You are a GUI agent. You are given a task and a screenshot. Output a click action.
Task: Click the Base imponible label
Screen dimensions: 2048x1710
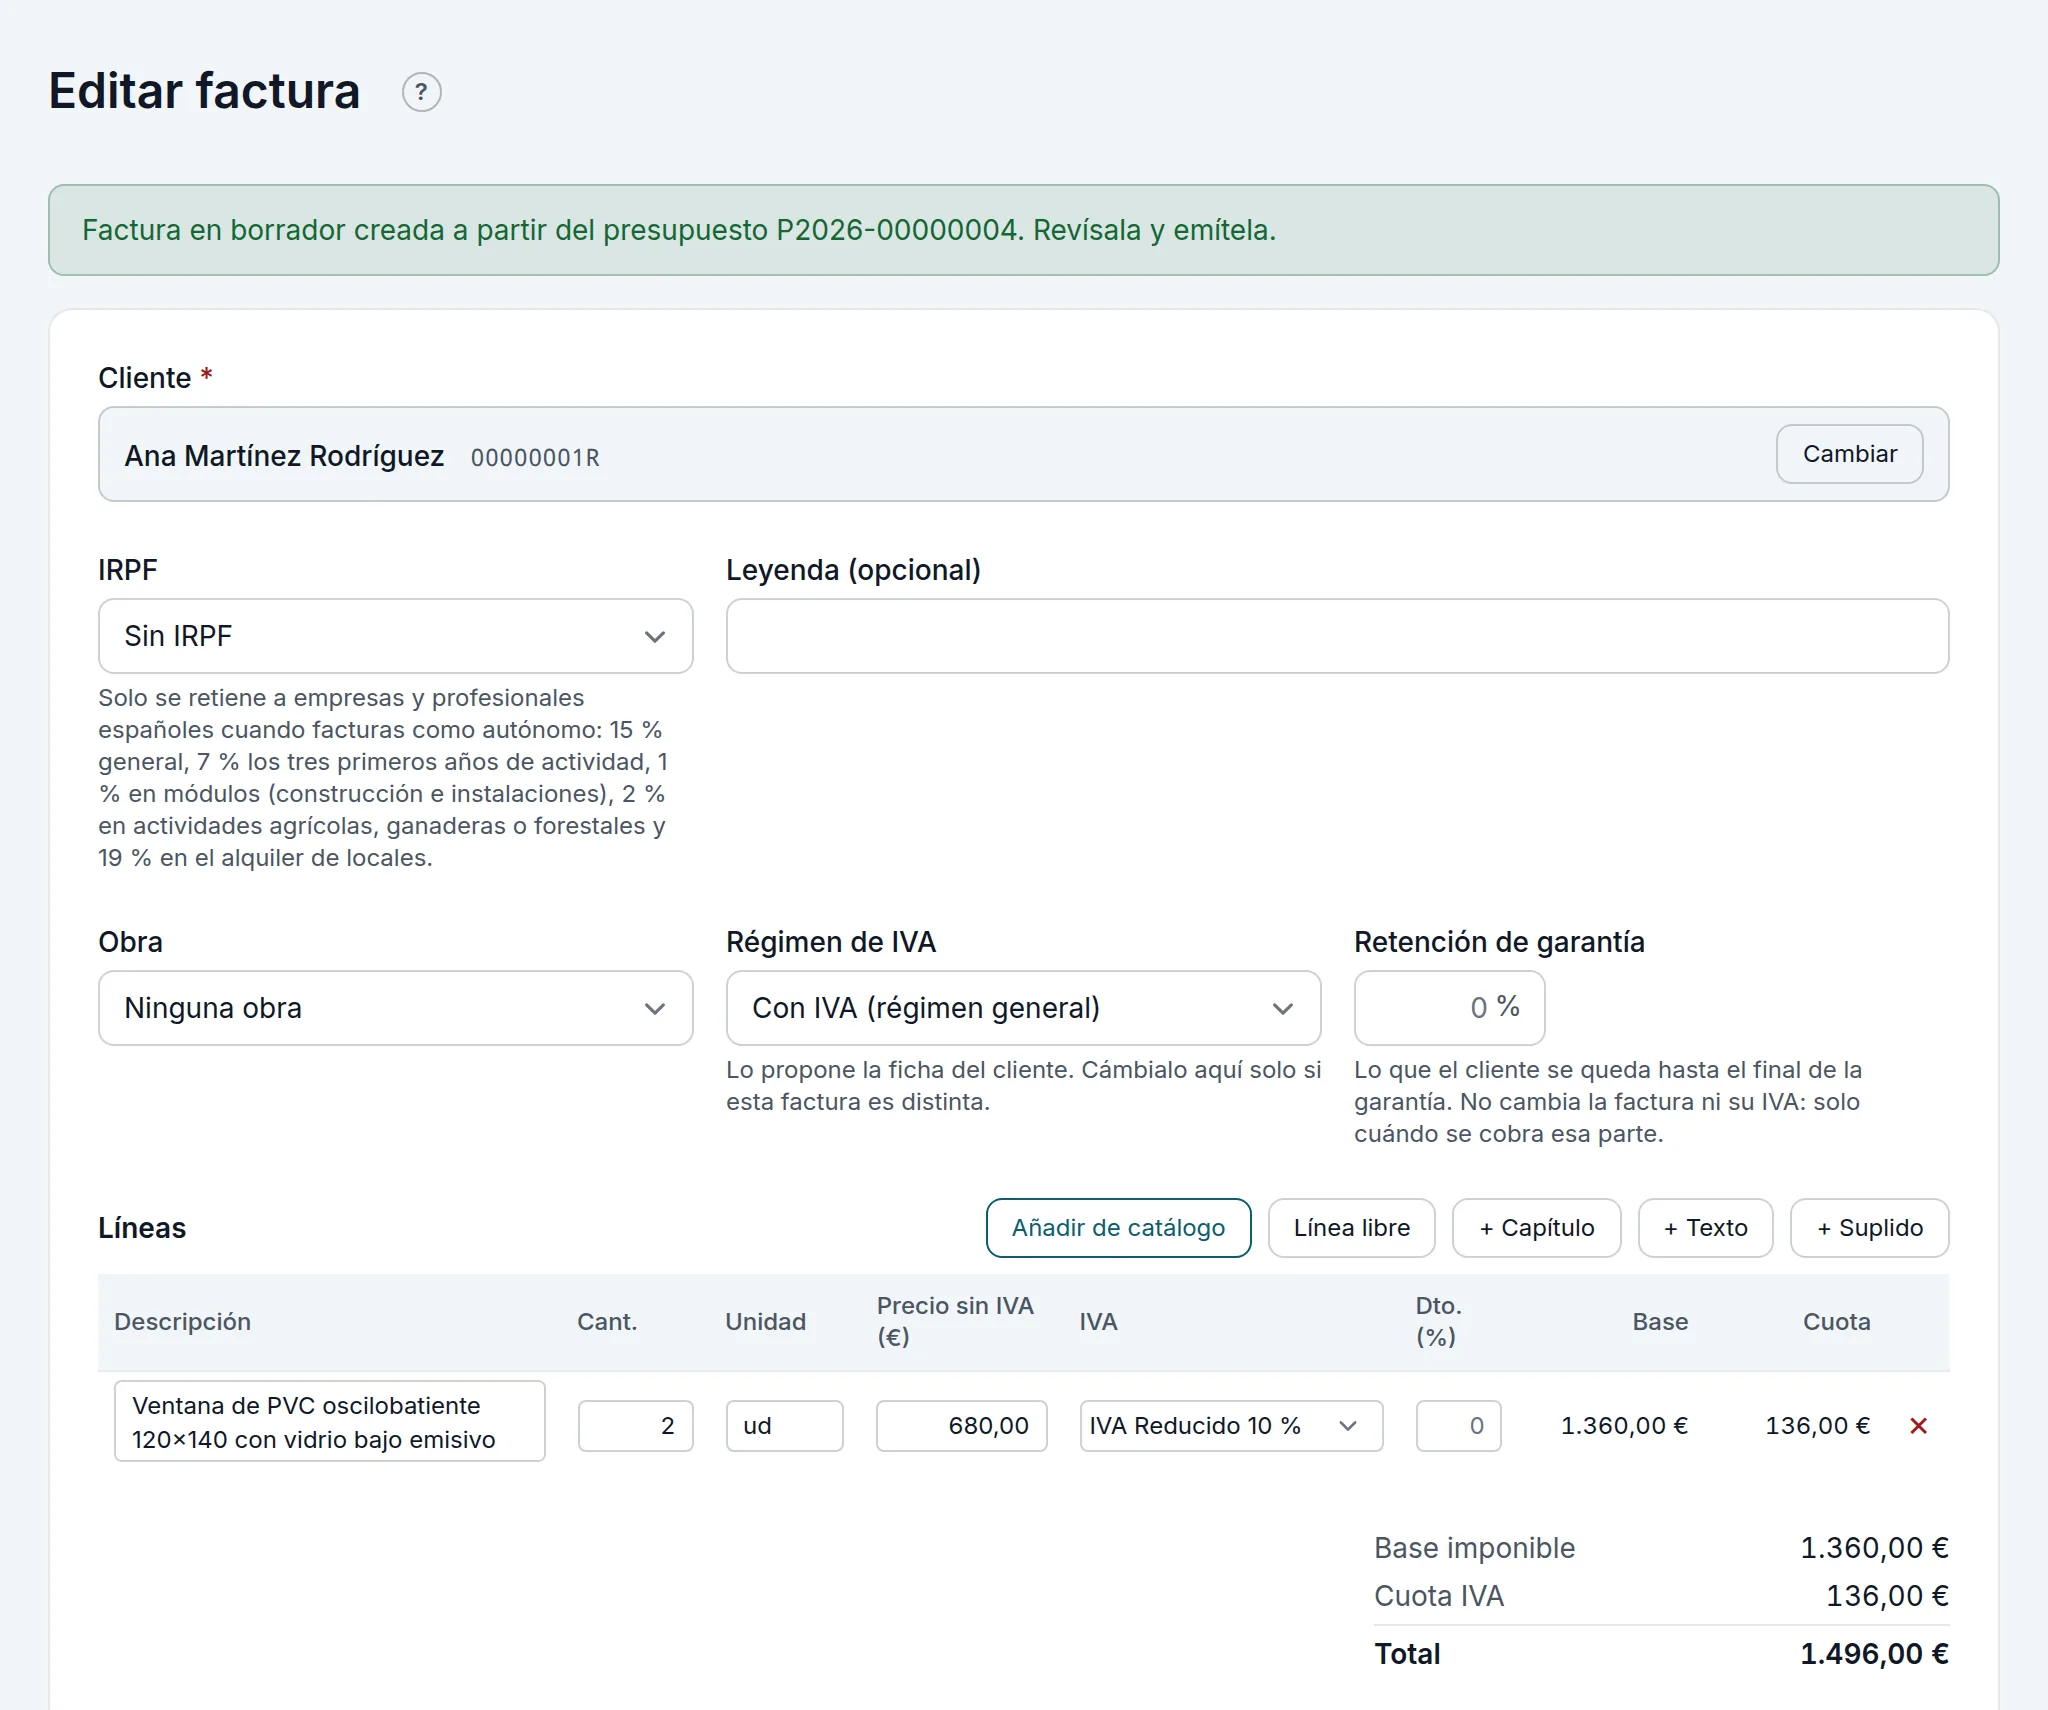(x=1474, y=1548)
